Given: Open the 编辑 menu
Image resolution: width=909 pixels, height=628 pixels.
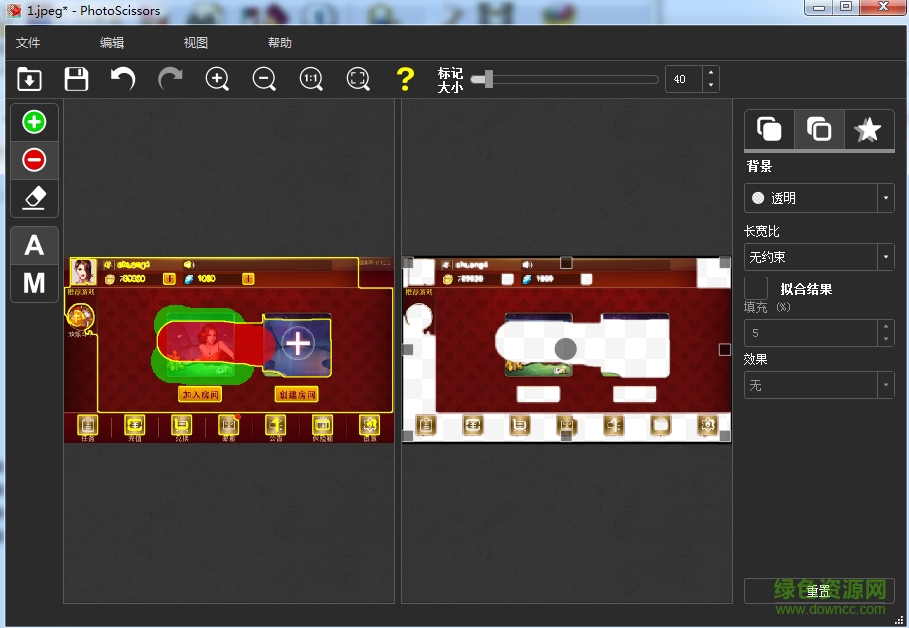Looking at the screenshot, I should (112, 43).
